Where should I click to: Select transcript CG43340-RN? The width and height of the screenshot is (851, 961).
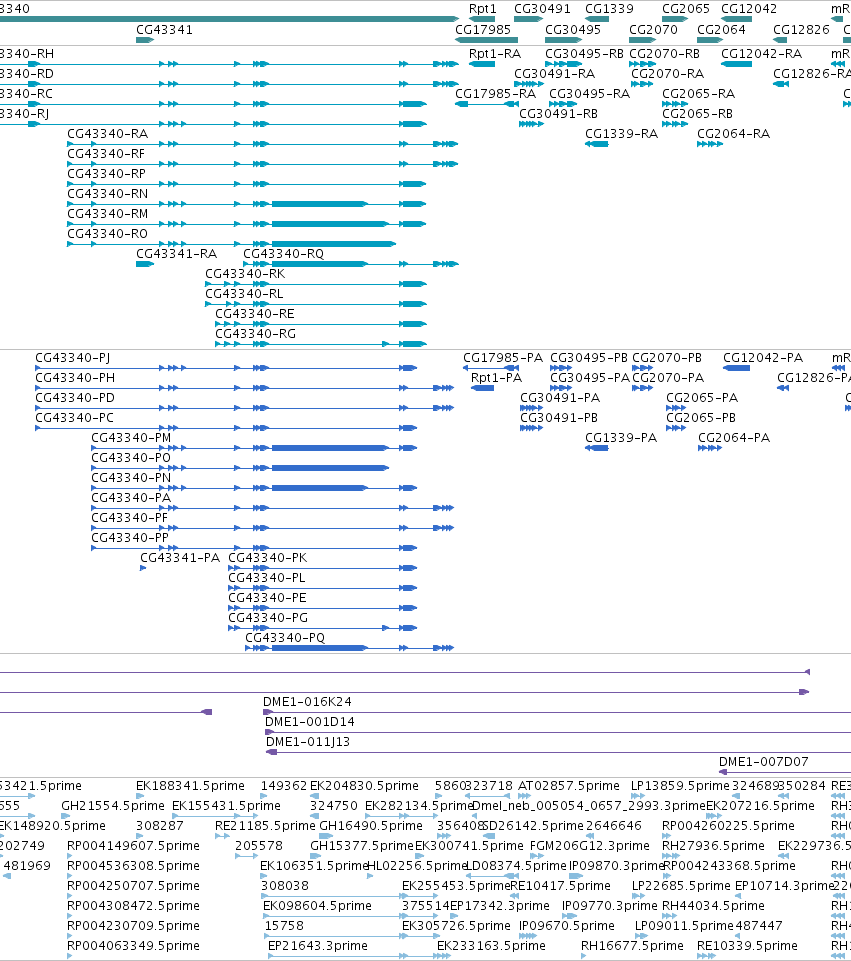pos(107,194)
